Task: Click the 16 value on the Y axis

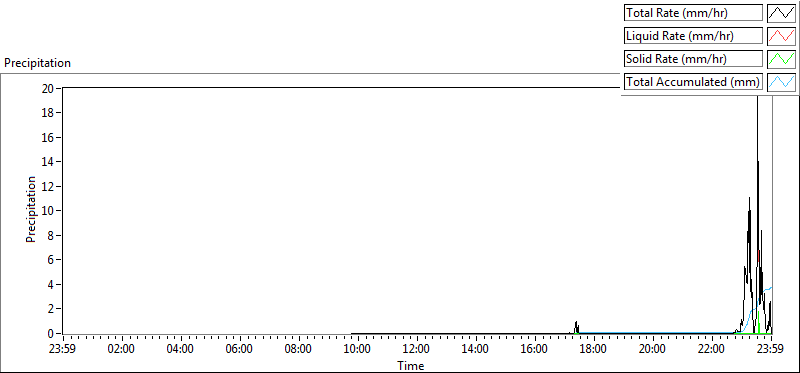Action: [48, 137]
